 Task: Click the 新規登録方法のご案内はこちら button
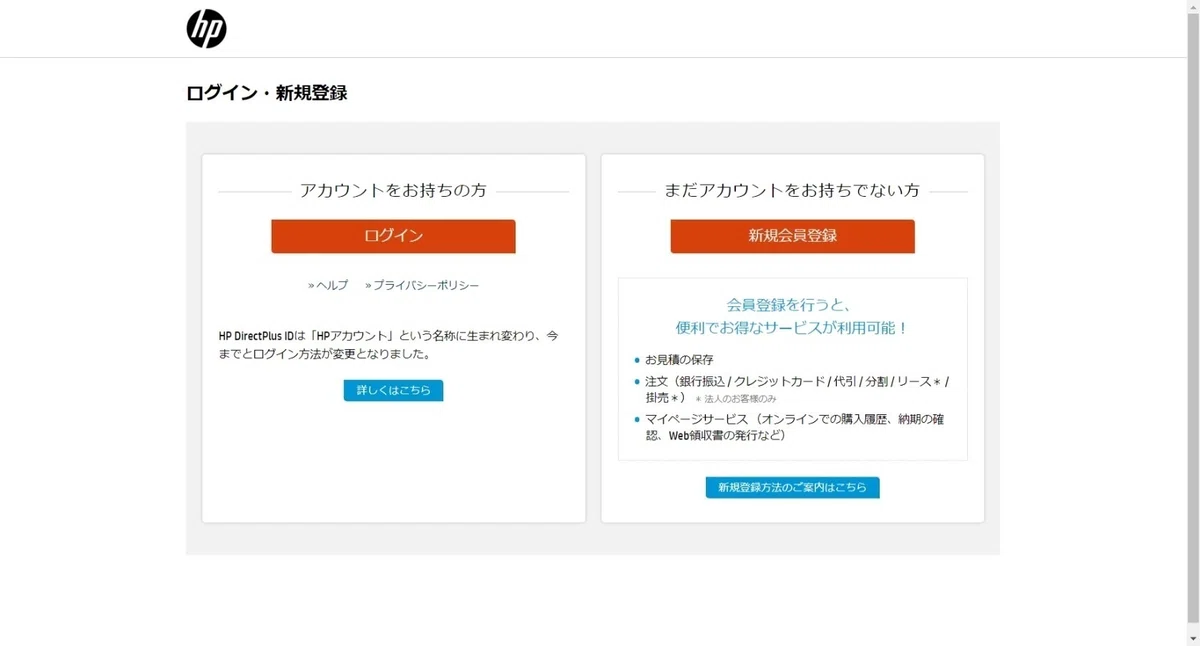tap(792, 487)
